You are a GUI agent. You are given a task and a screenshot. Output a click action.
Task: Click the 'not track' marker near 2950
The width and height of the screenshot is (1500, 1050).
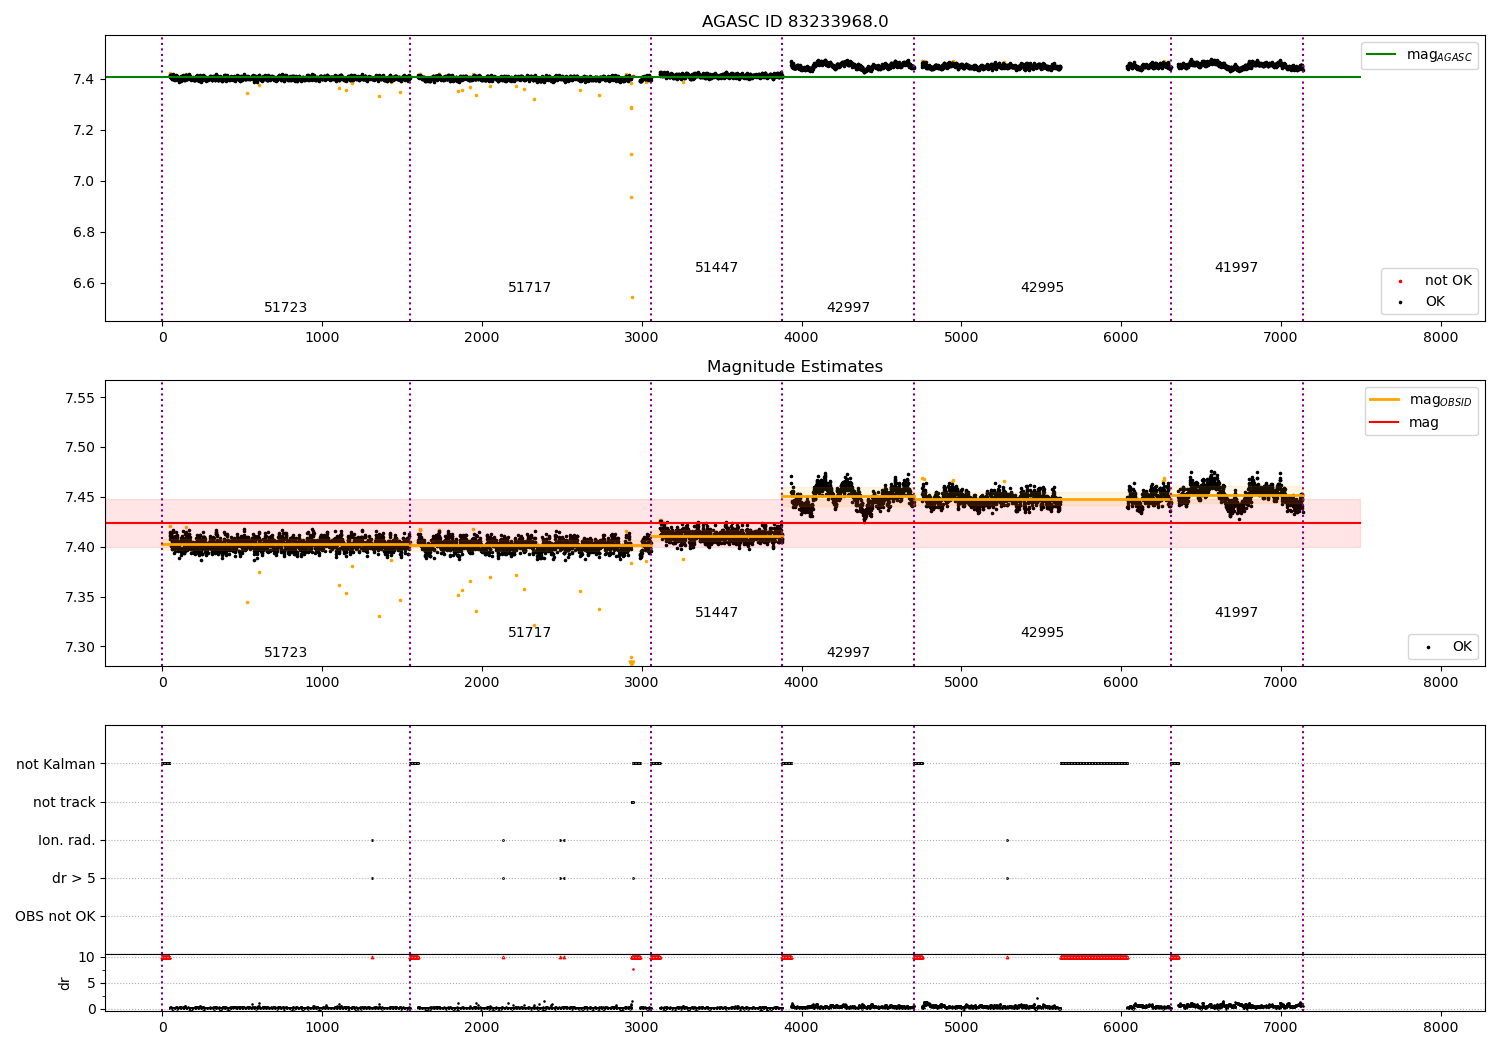coord(632,802)
